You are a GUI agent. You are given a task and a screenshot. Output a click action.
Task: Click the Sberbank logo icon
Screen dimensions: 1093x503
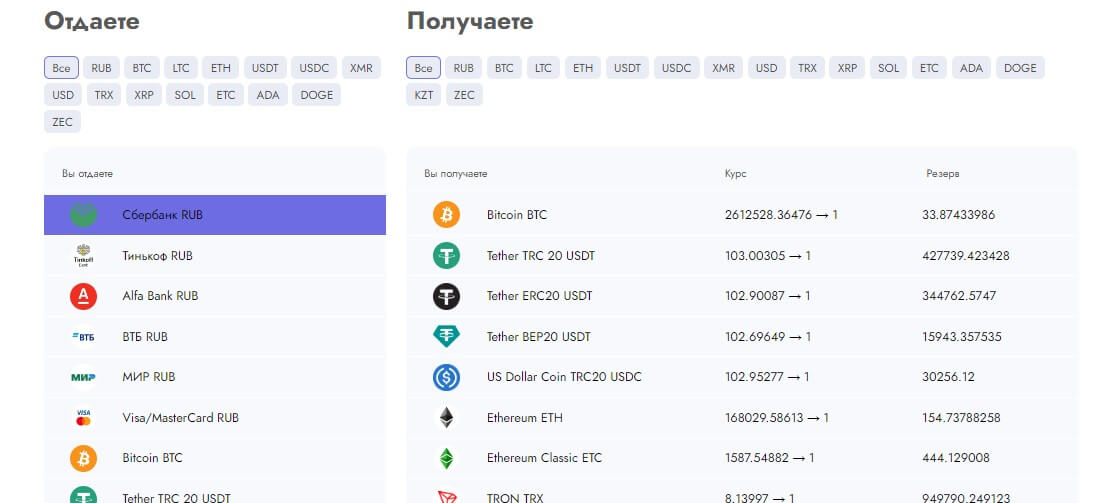83,215
